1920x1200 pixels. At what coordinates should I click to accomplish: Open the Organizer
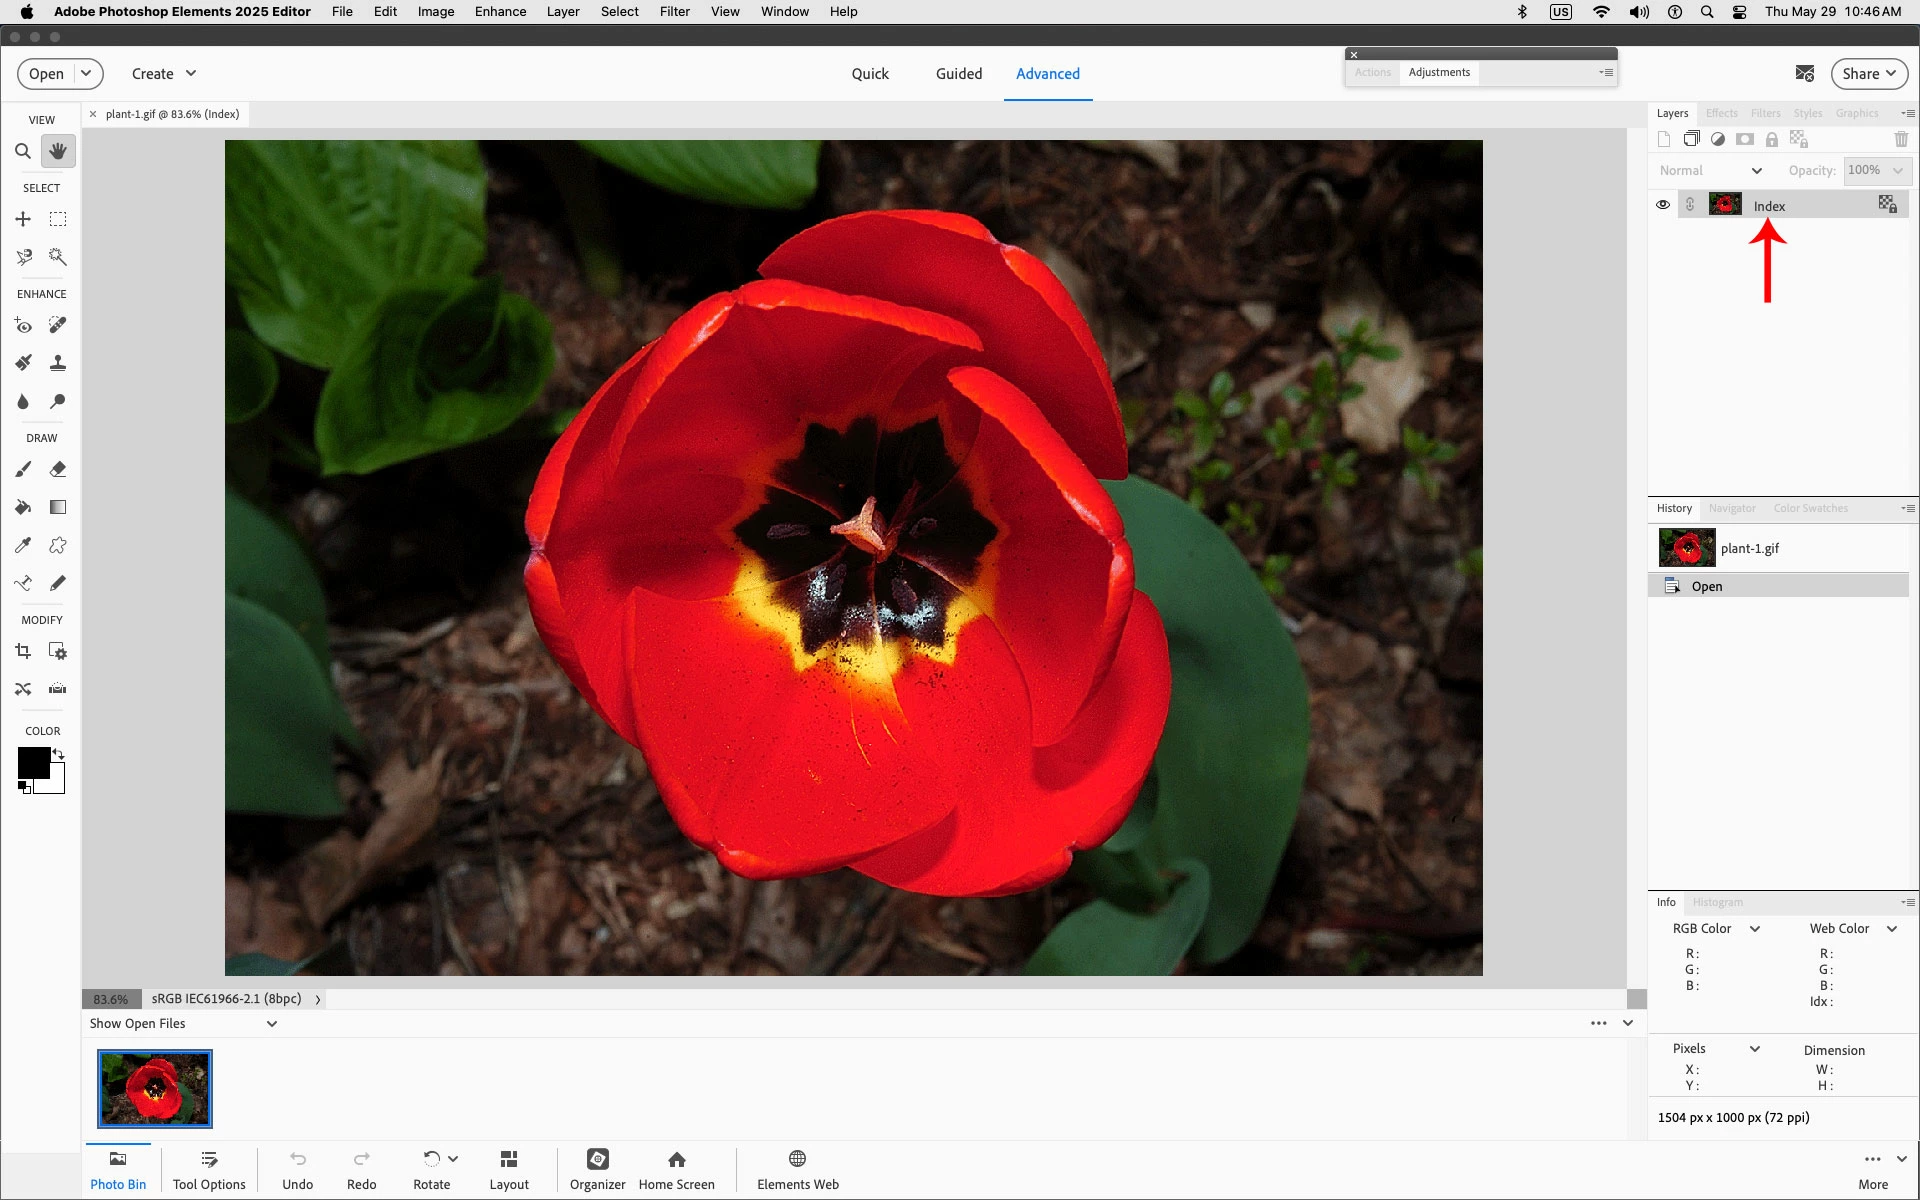pyautogui.click(x=597, y=1169)
